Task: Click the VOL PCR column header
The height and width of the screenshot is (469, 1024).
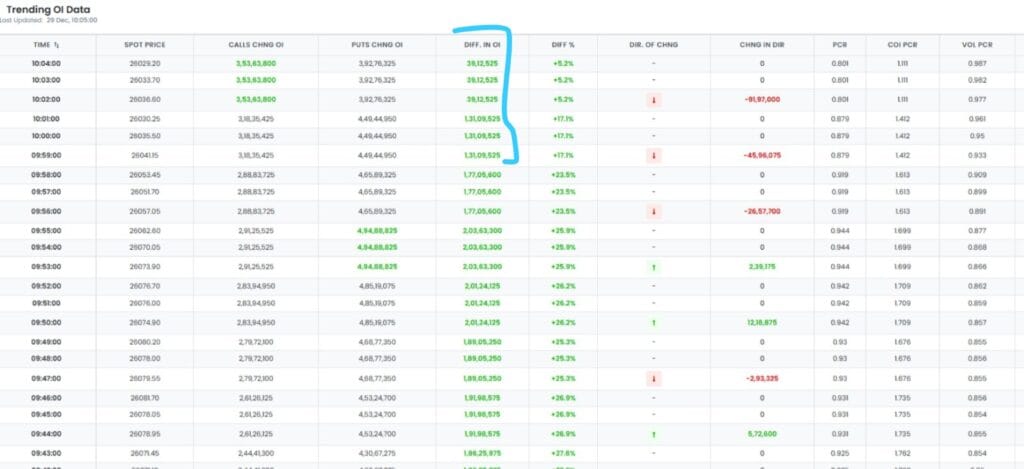Action: pyautogui.click(x=977, y=45)
